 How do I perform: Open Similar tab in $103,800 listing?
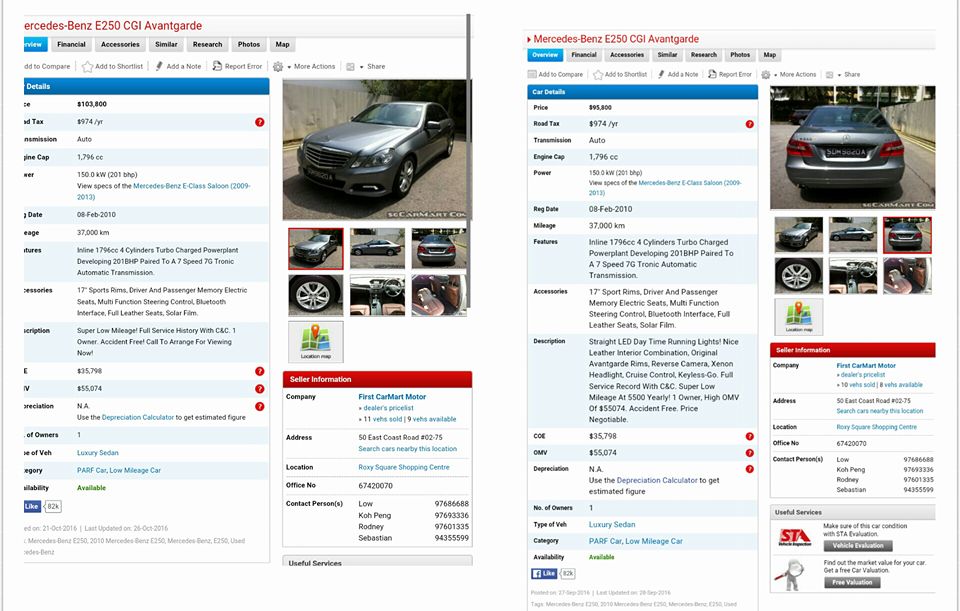166,44
